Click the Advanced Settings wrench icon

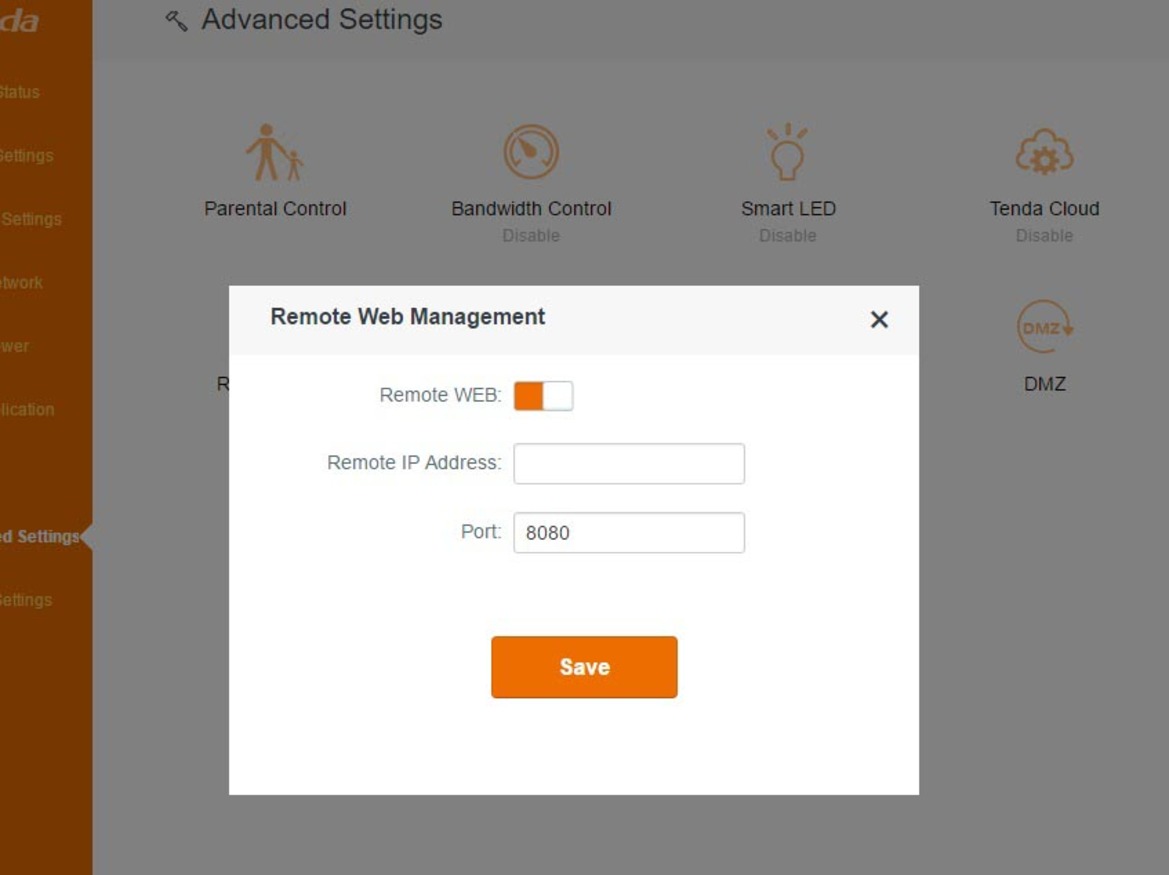(x=176, y=20)
